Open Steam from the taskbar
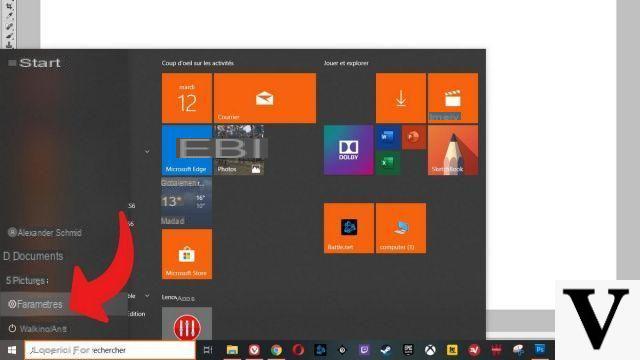Viewport: 640px width, 360px height. pyautogui.click(x=386, y=350)
